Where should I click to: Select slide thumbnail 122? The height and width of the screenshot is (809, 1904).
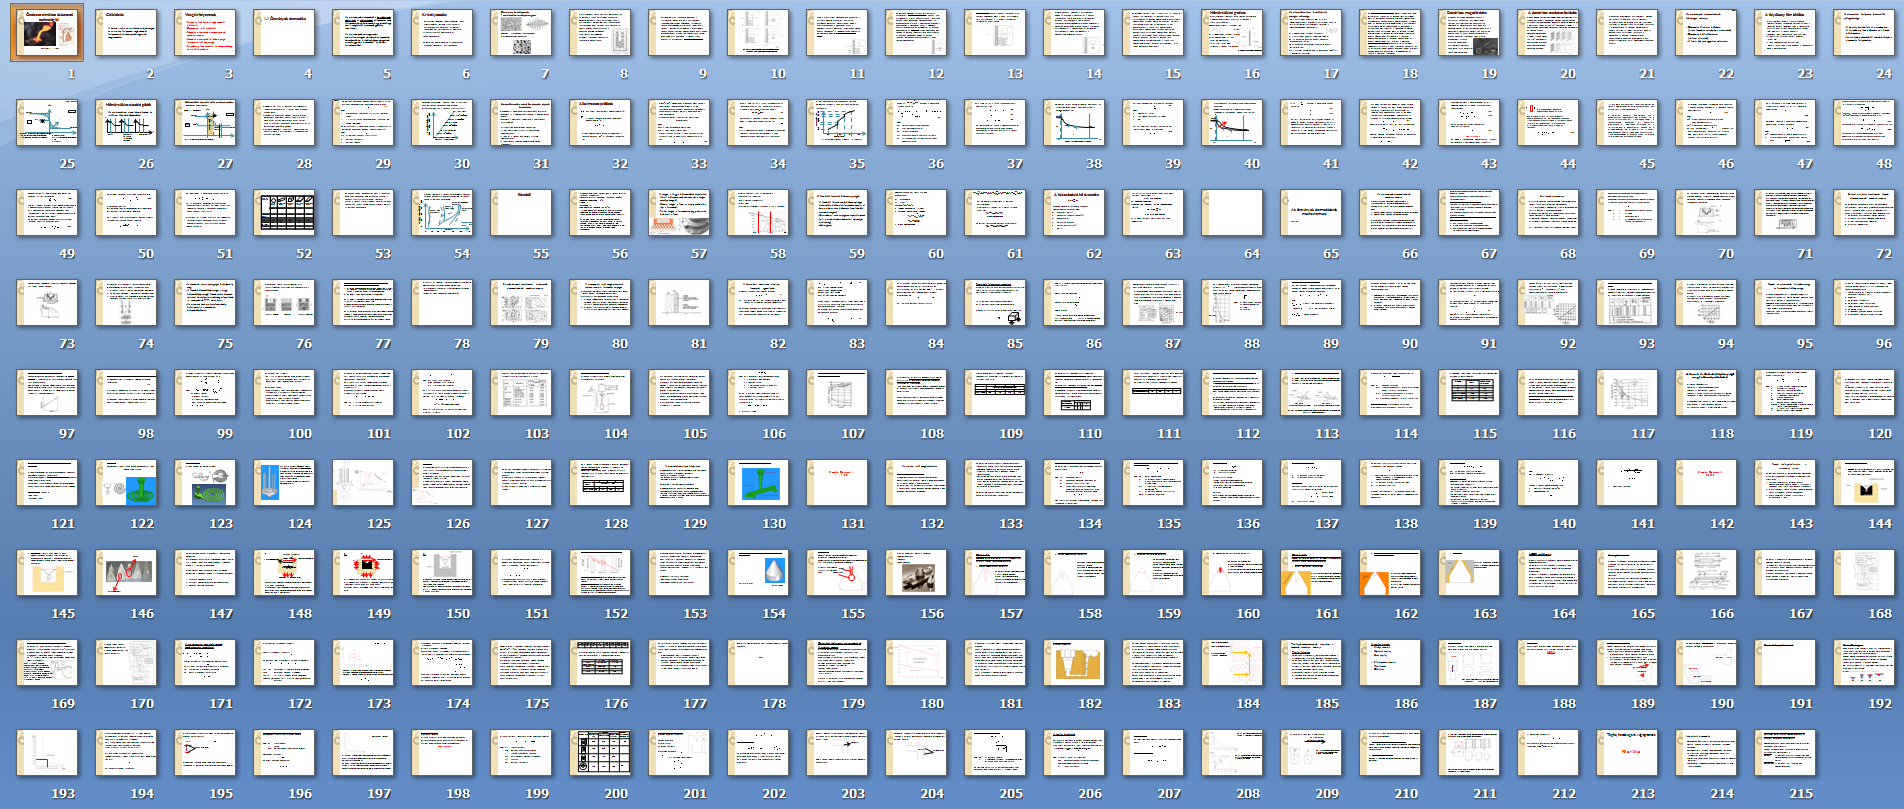(x=126, y=483)
